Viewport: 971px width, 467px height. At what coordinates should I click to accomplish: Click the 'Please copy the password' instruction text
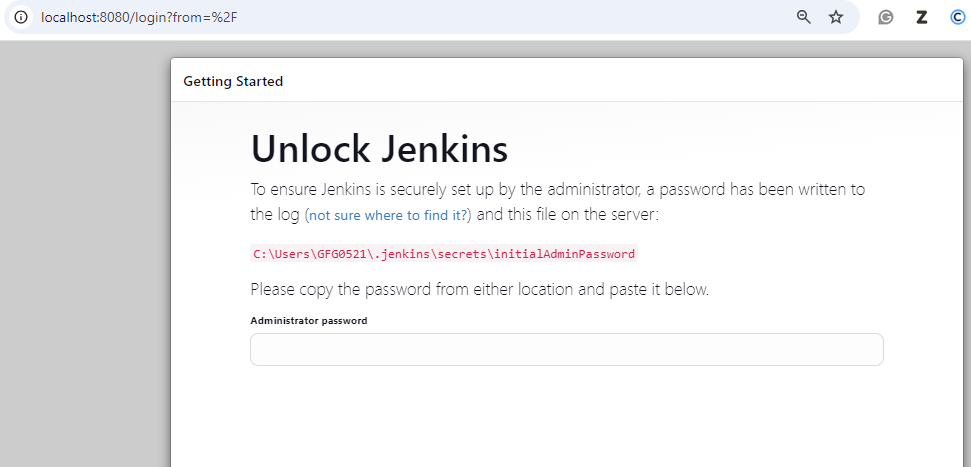(x=479, y=290)
